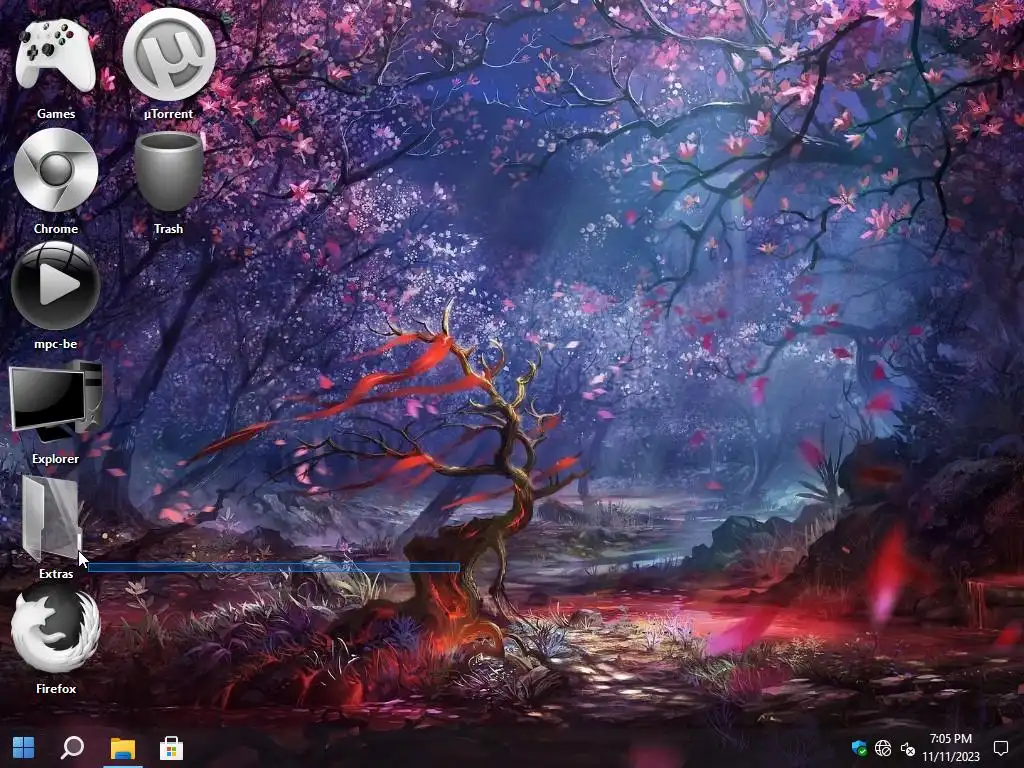Select the Chrome desktop icon
This screenshot has width=1024, height=768.
click(x=56, y=170)
